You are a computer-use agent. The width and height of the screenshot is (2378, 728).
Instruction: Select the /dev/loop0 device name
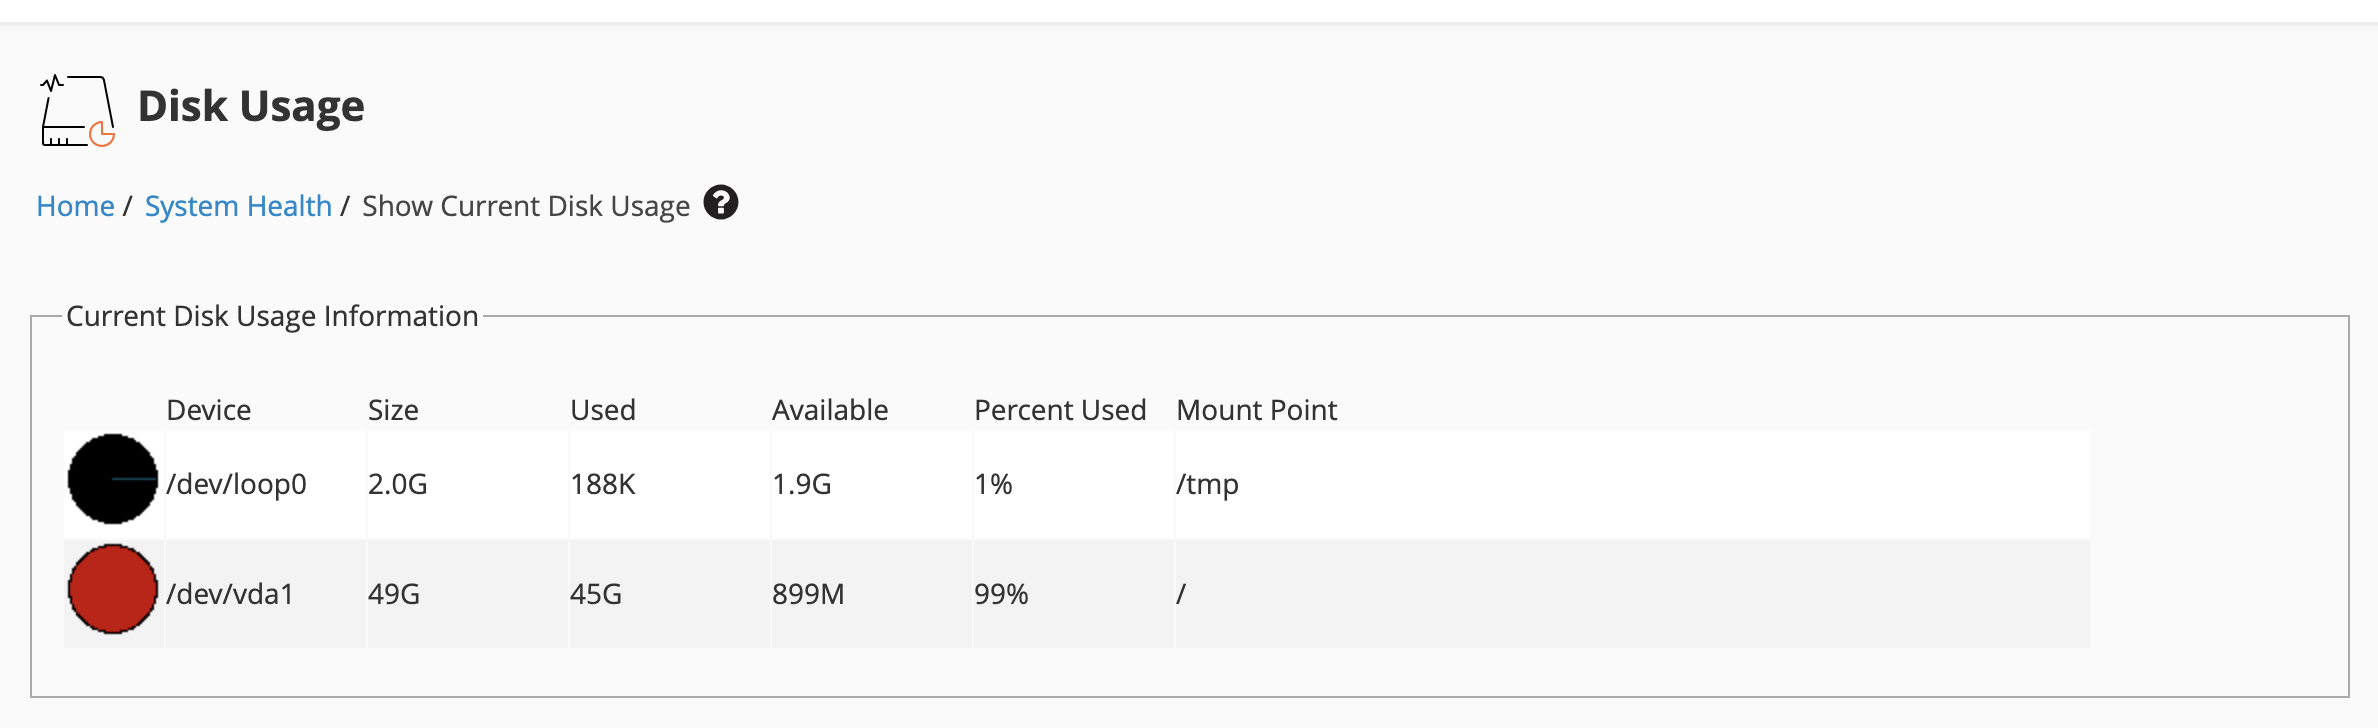(x=236, y=484)
